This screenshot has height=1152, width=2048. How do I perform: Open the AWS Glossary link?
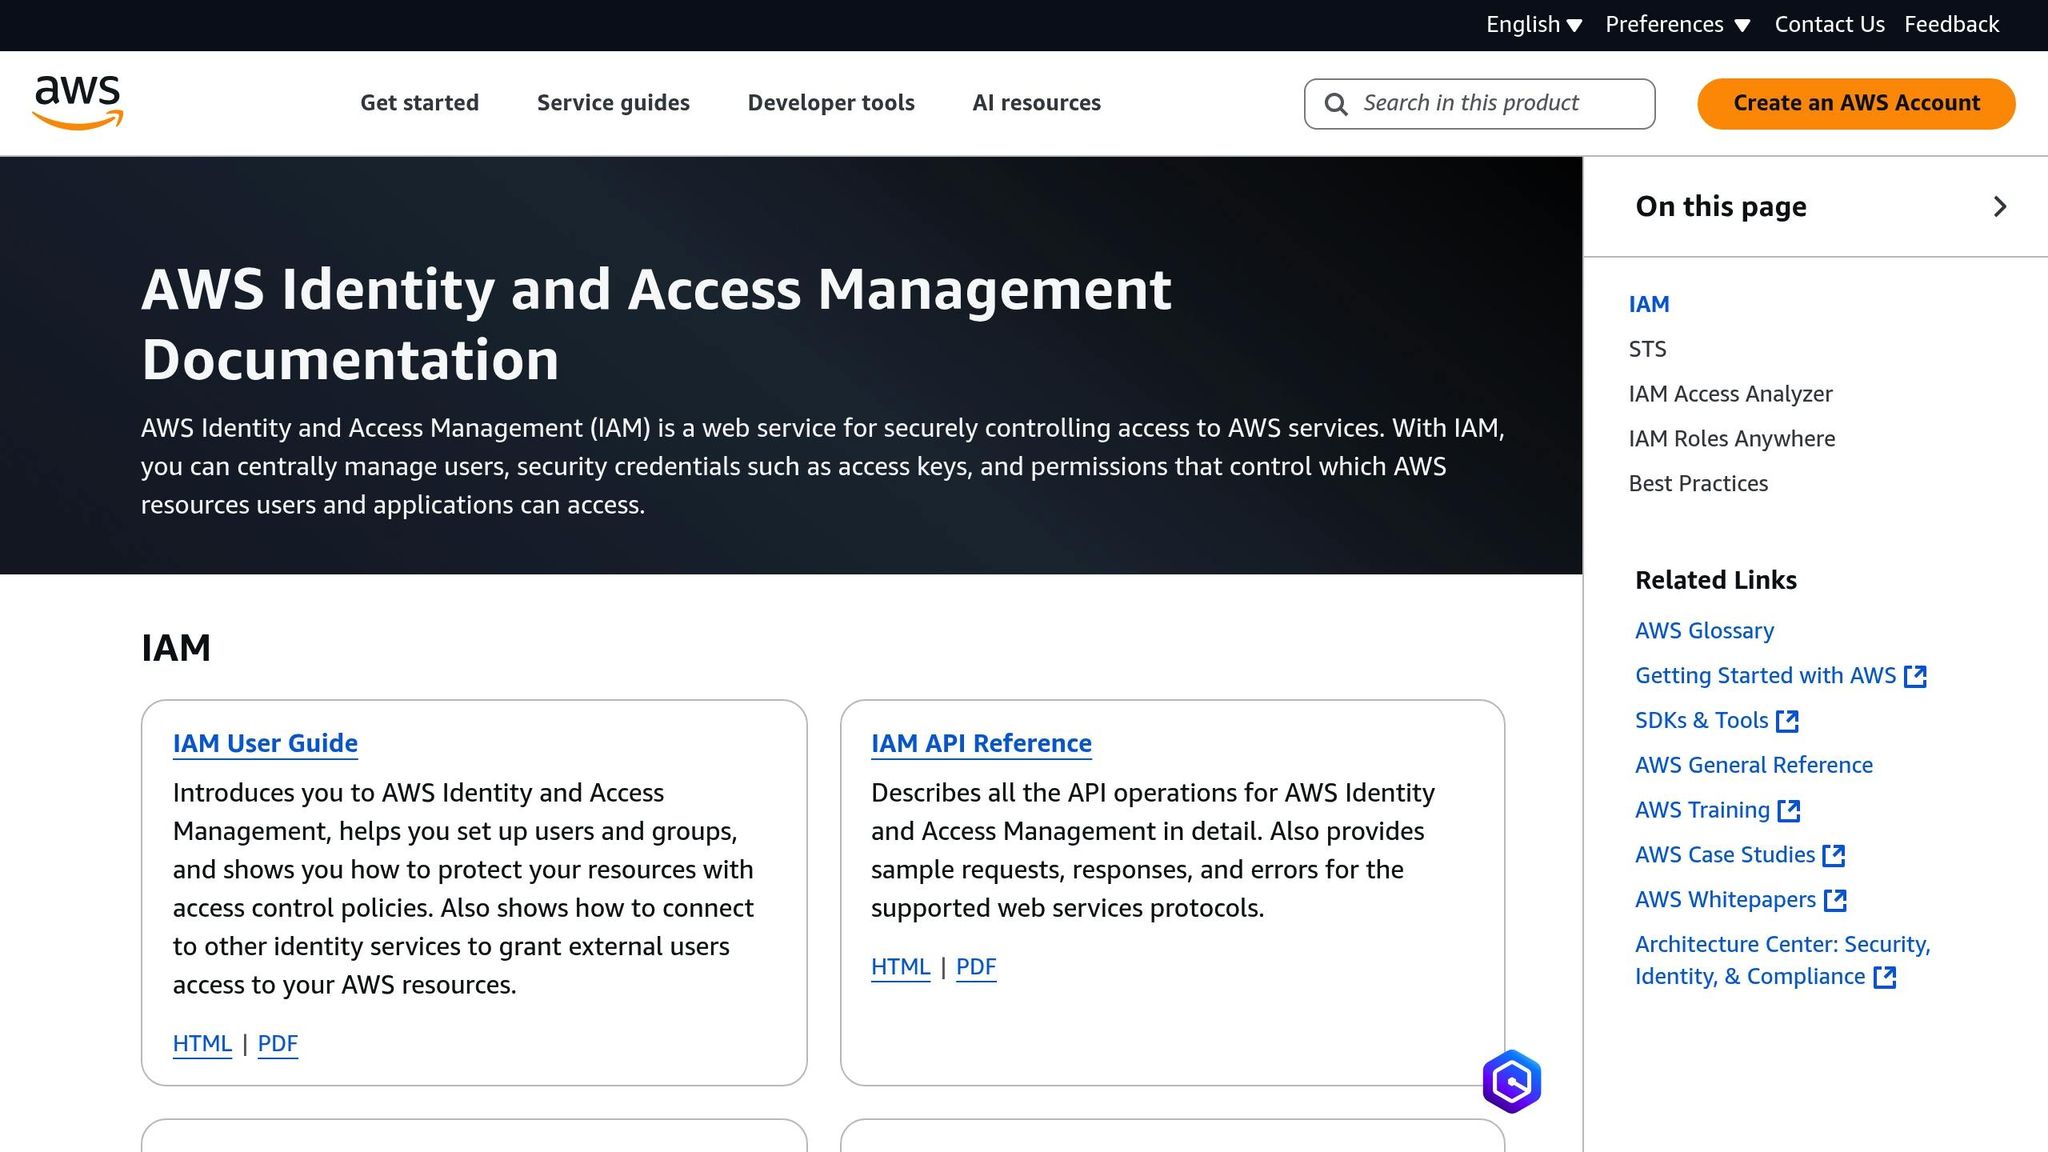[1704, 631]
